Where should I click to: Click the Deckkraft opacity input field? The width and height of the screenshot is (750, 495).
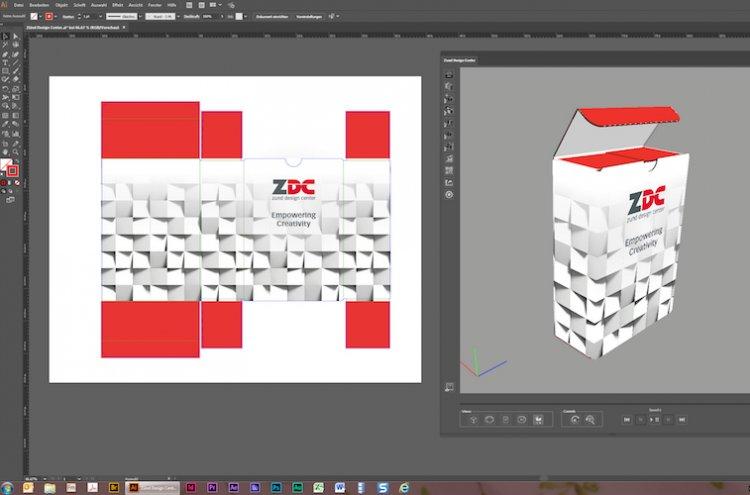208,16
